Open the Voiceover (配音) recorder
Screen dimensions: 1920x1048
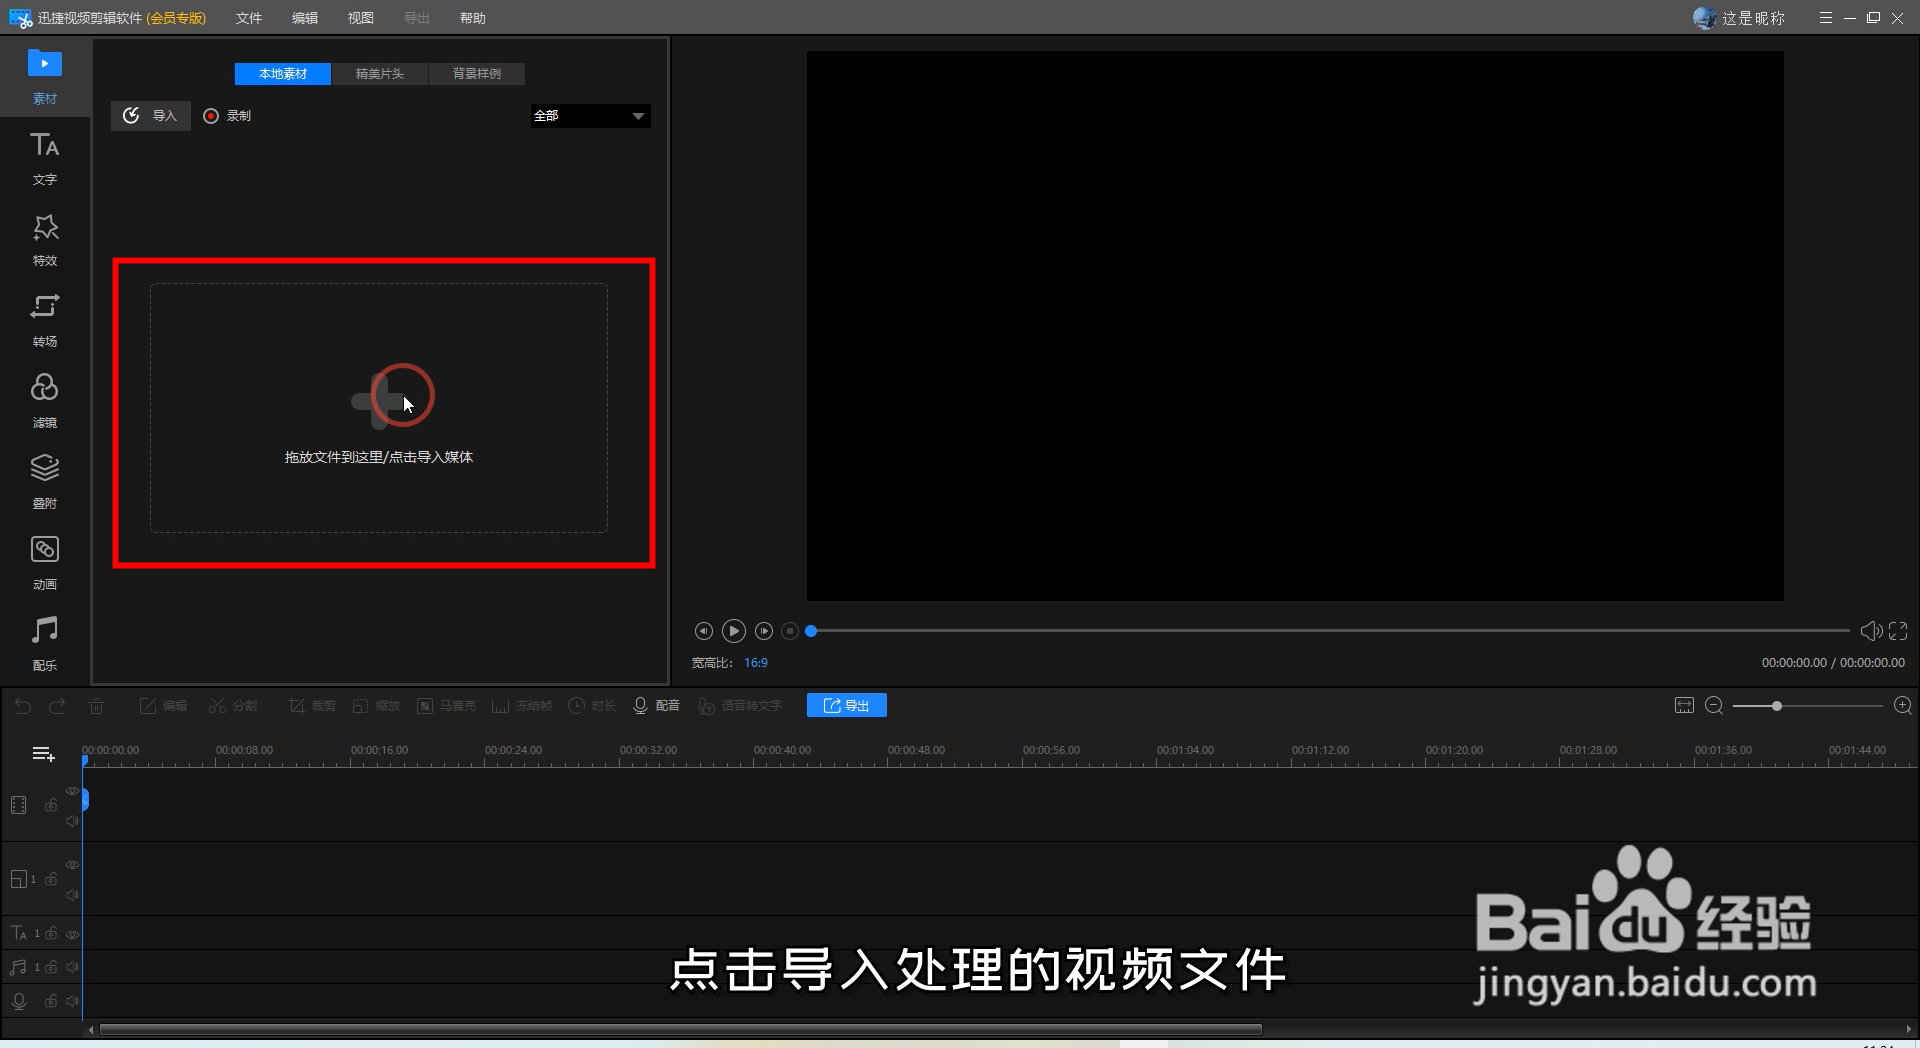[x=657, y=705]
